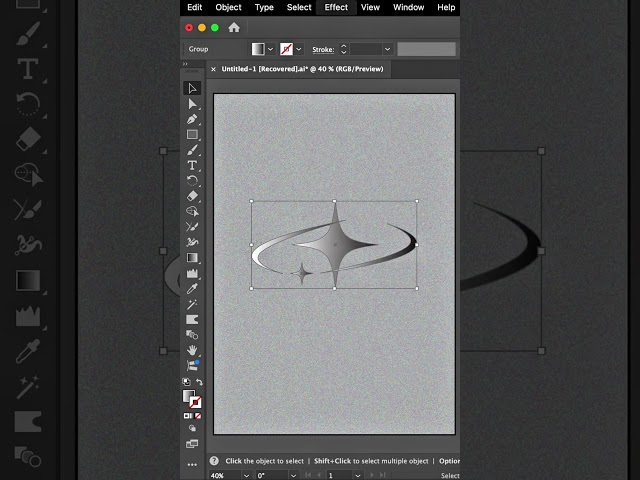Select the Hand tool
The width and height of the screenshot is (640, 480).
[x=192, y=350]
